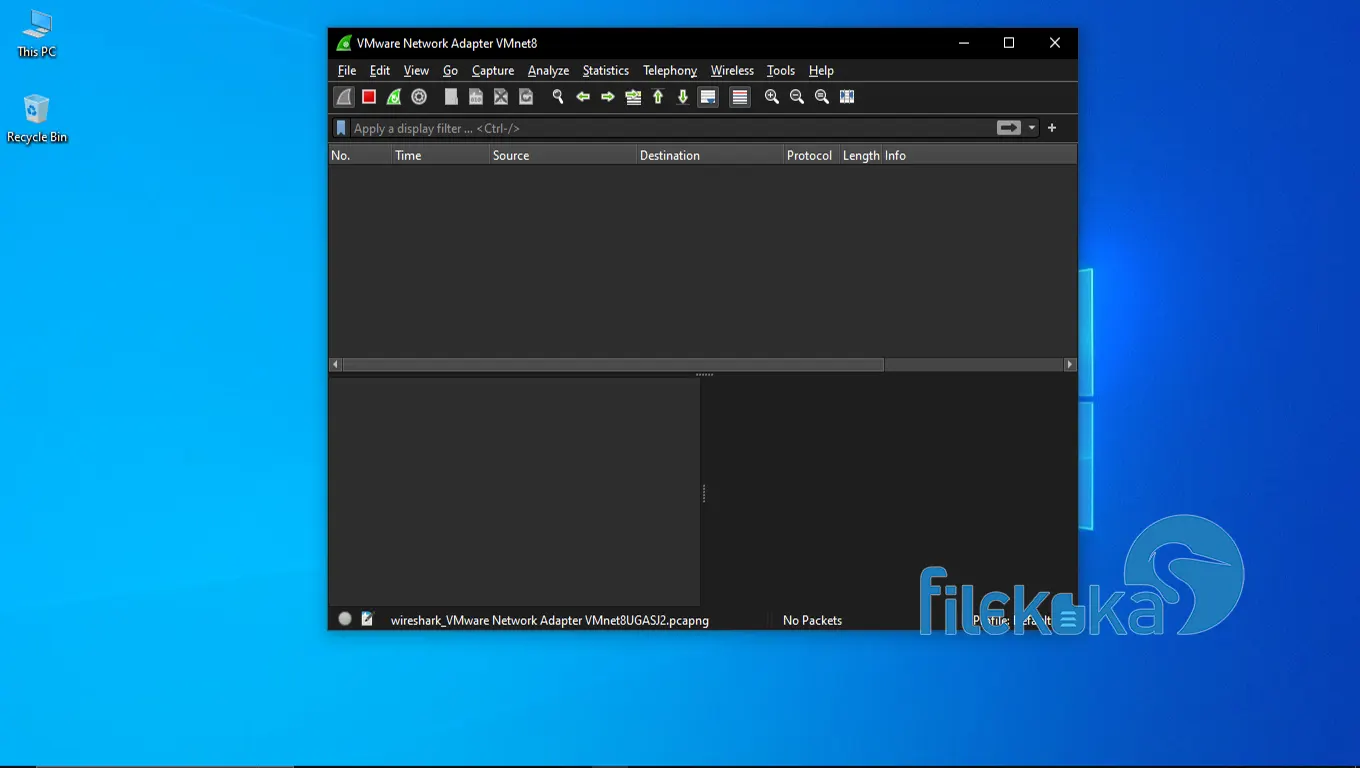This screenshot has width=1360, height=768.
Task: Sort by the No. column header
Action: pyautogui.click(x=360, y=155)
